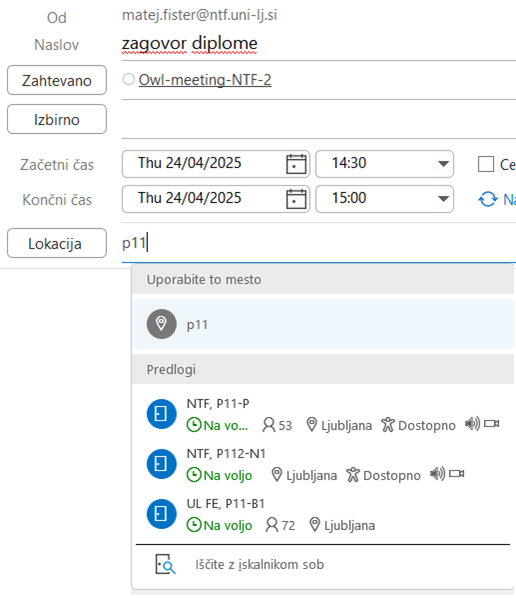Click the recurrence arrows icon
516x598 pixels.
[x=488, y=199]
